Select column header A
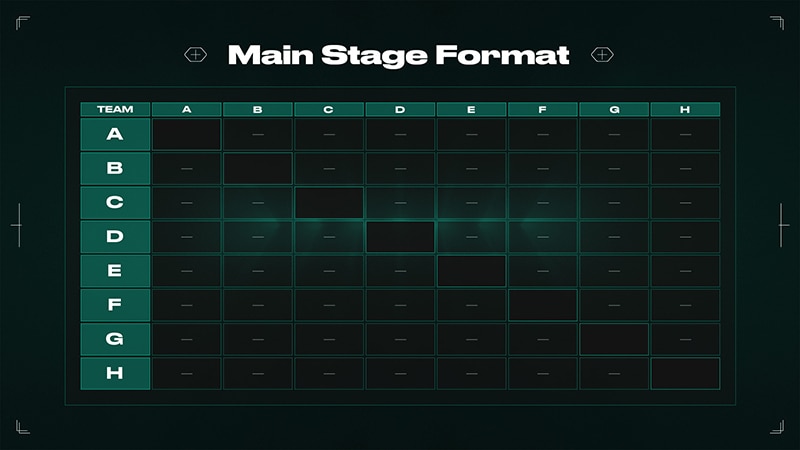Image resolution: width=800 pixels, height=450 pixels. pos(186,109)
